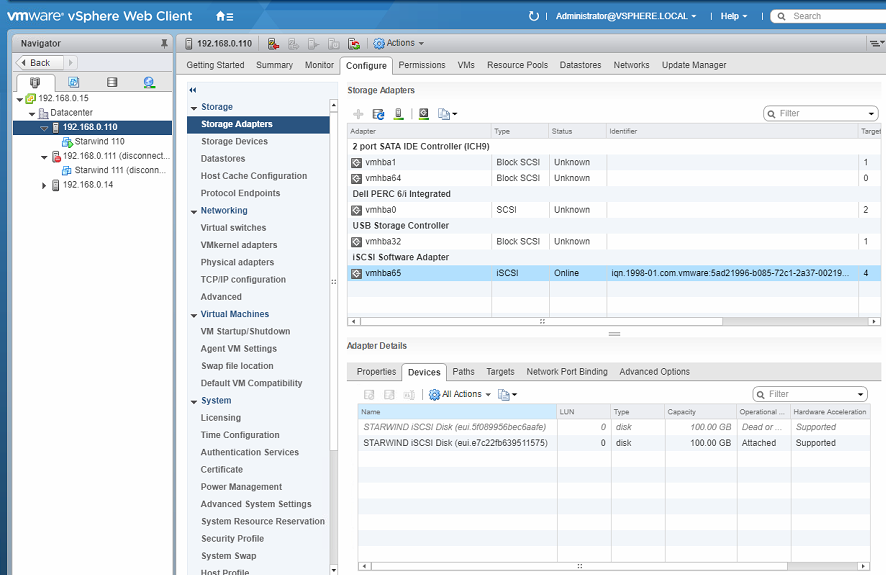The width and height of the screenshot is (886, 575).
Task: Rescan the selected storage adapter
Action: coord(424,114)
